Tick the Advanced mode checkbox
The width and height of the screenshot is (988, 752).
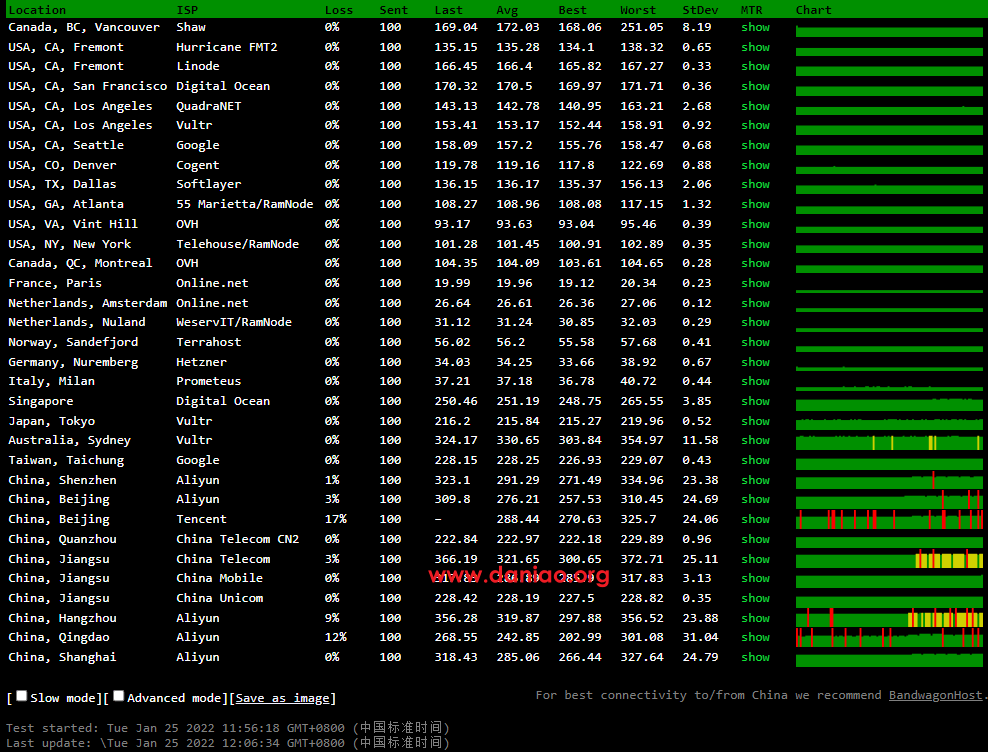[118, 696]
